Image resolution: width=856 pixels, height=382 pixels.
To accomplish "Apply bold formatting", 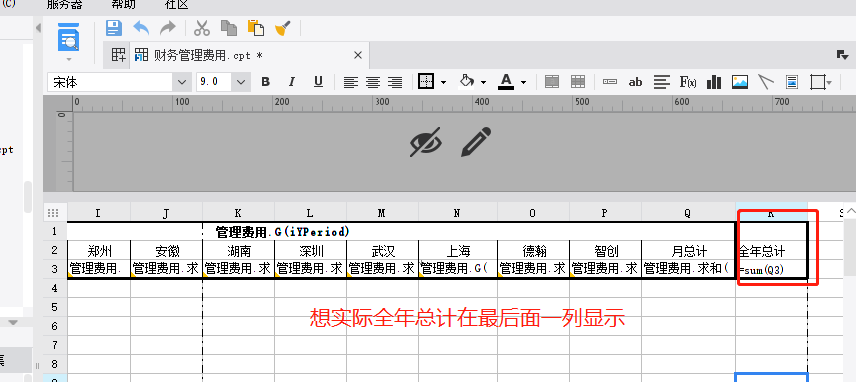I will click(266, 82).
